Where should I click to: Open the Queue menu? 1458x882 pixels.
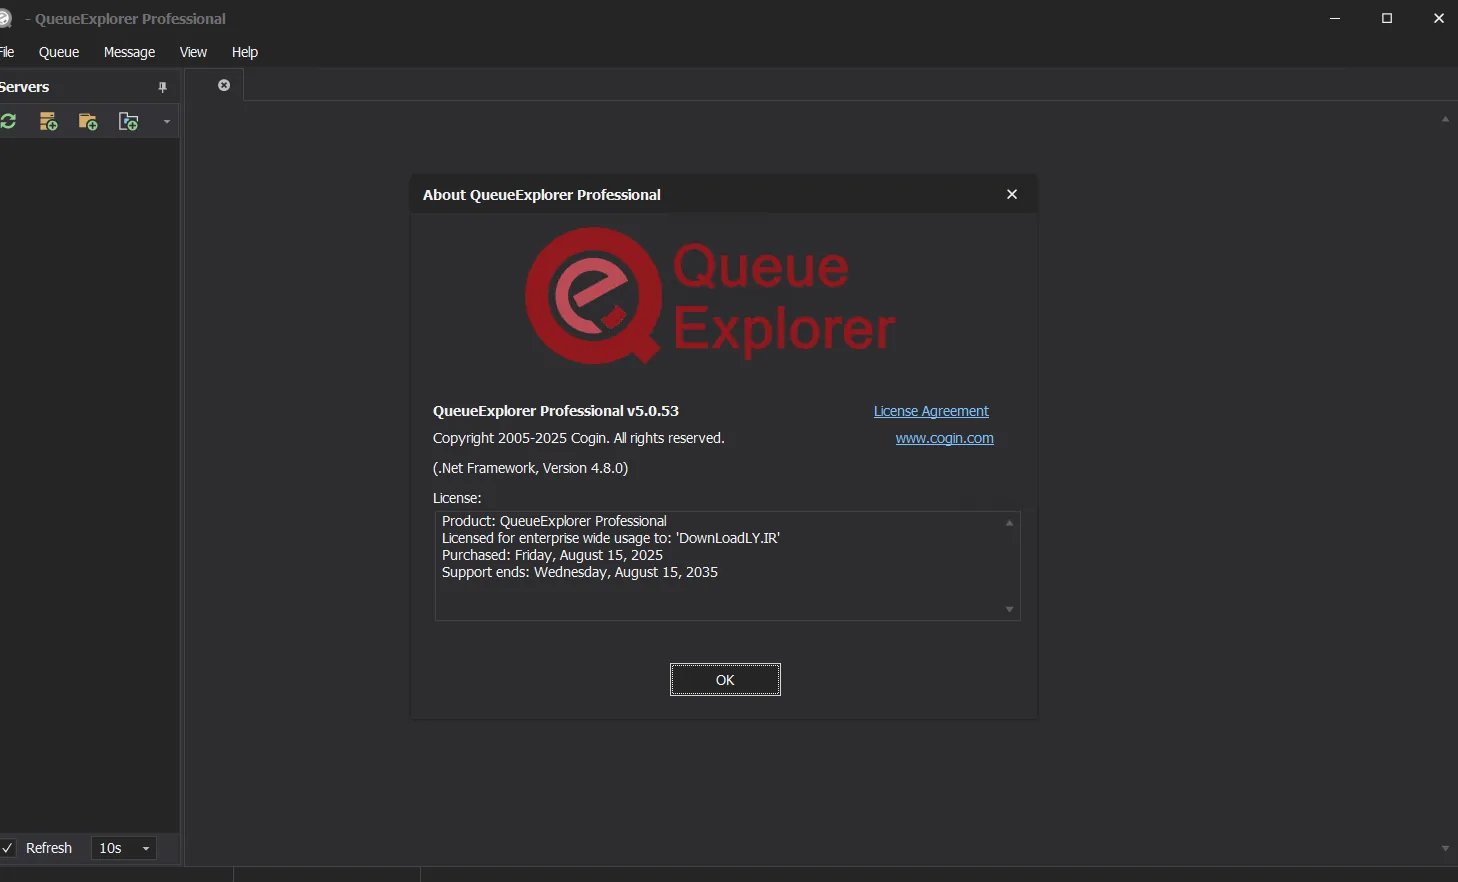(59, 52)
